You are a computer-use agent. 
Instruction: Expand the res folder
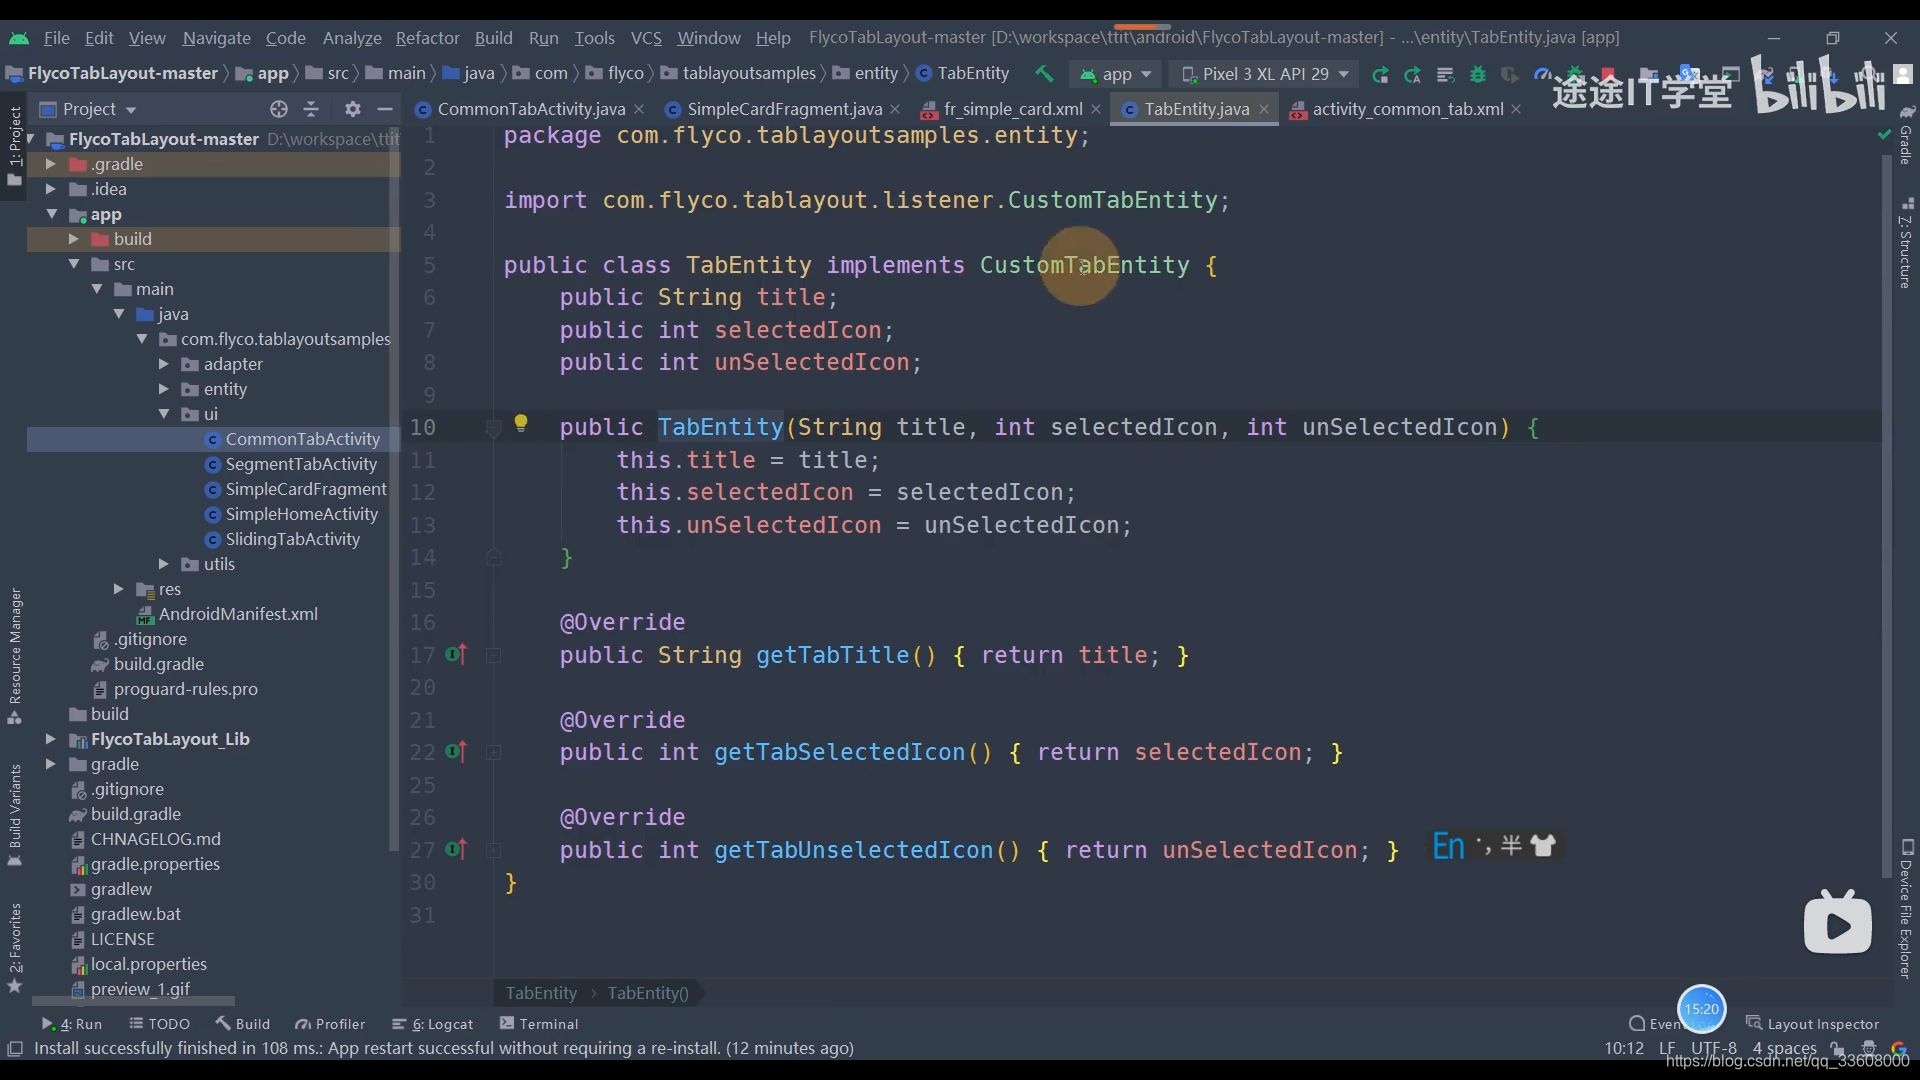click(118, 589)
